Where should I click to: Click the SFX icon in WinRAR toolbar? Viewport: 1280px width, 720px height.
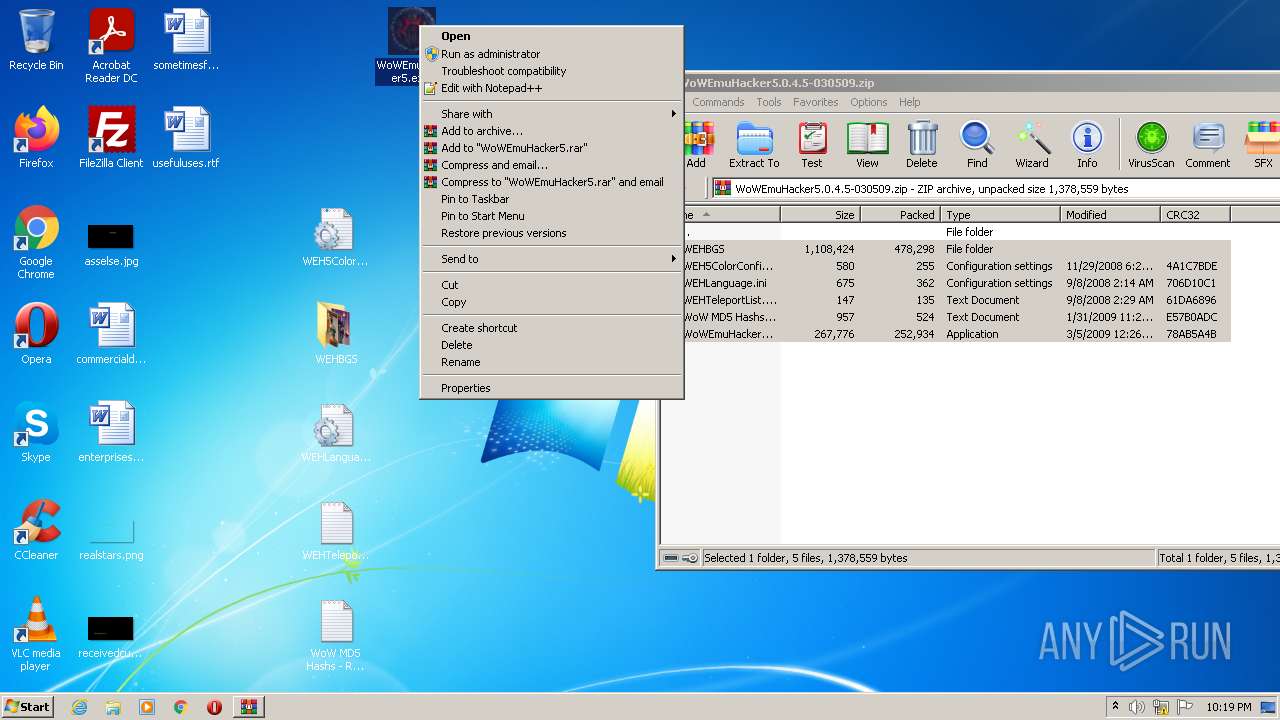pyautogui.click(x=1262, y=145)
